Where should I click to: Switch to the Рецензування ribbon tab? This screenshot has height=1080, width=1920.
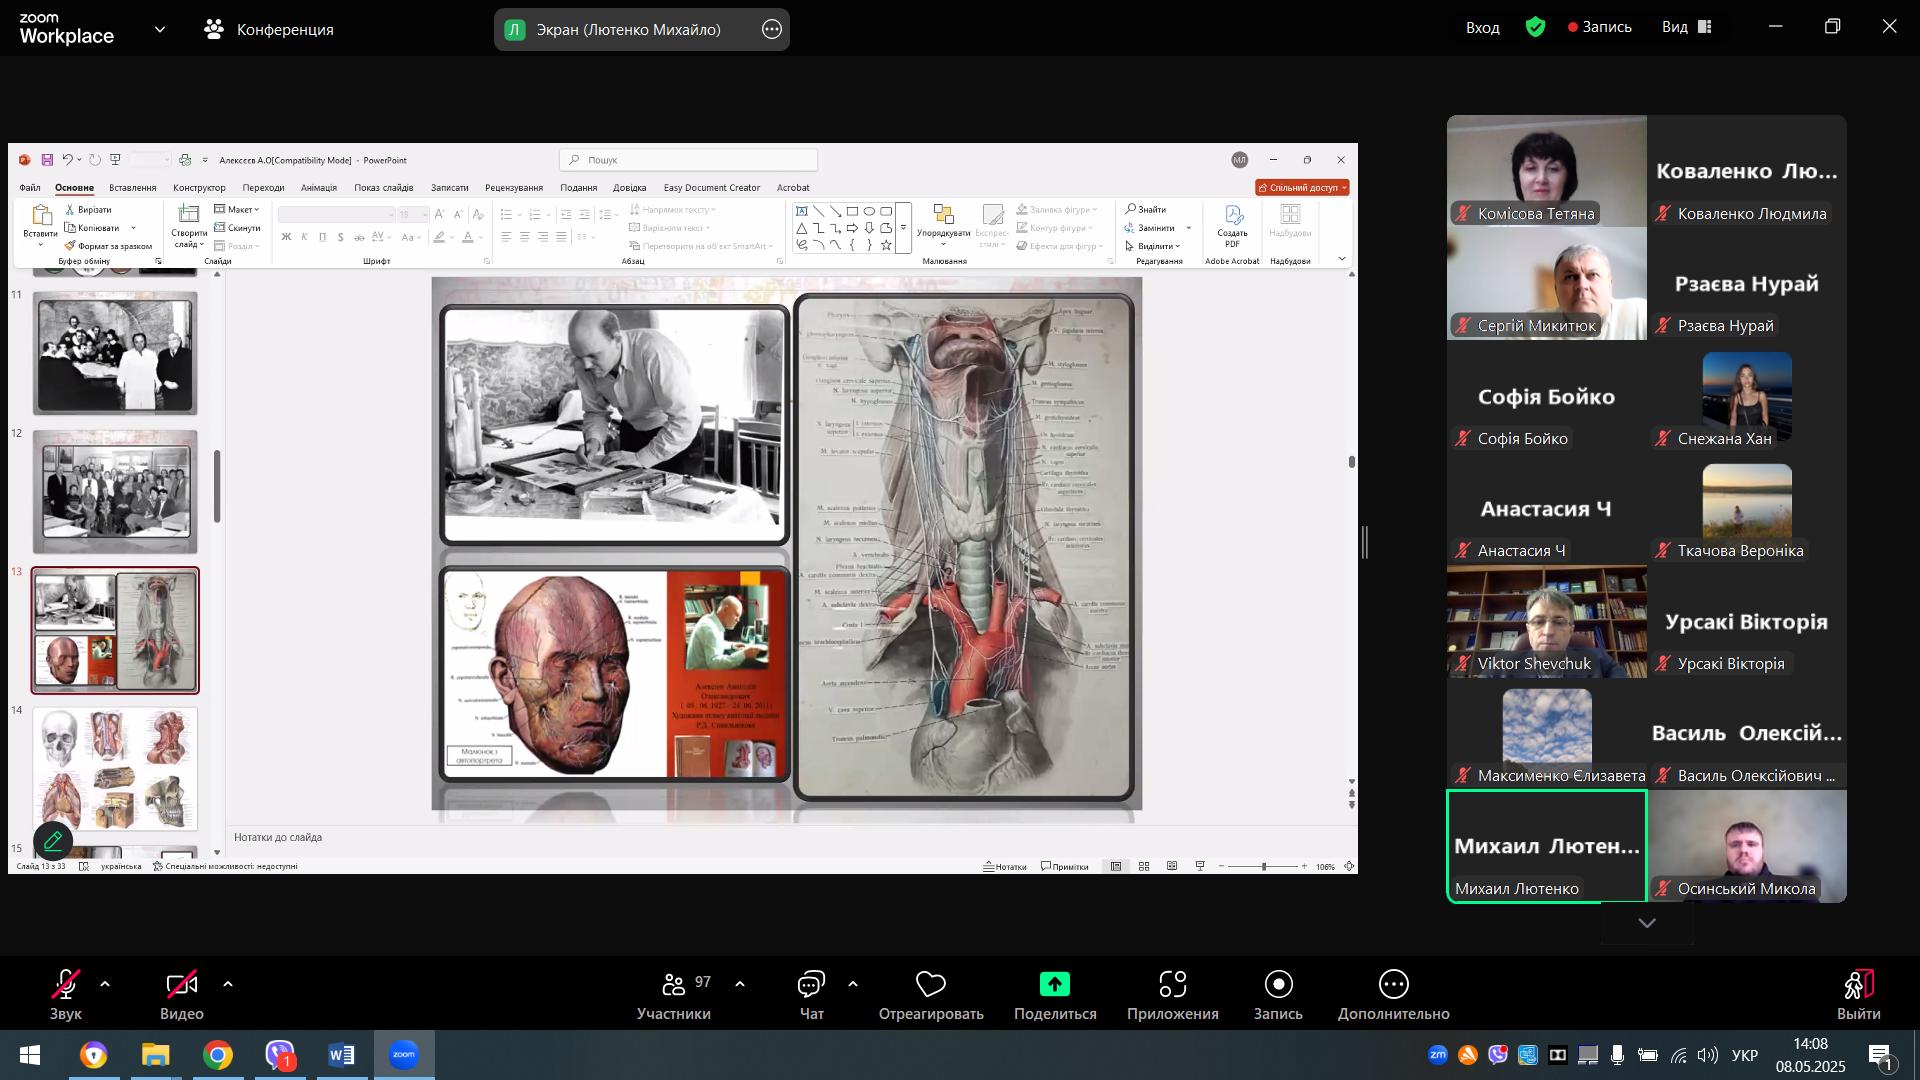[514, 187]
